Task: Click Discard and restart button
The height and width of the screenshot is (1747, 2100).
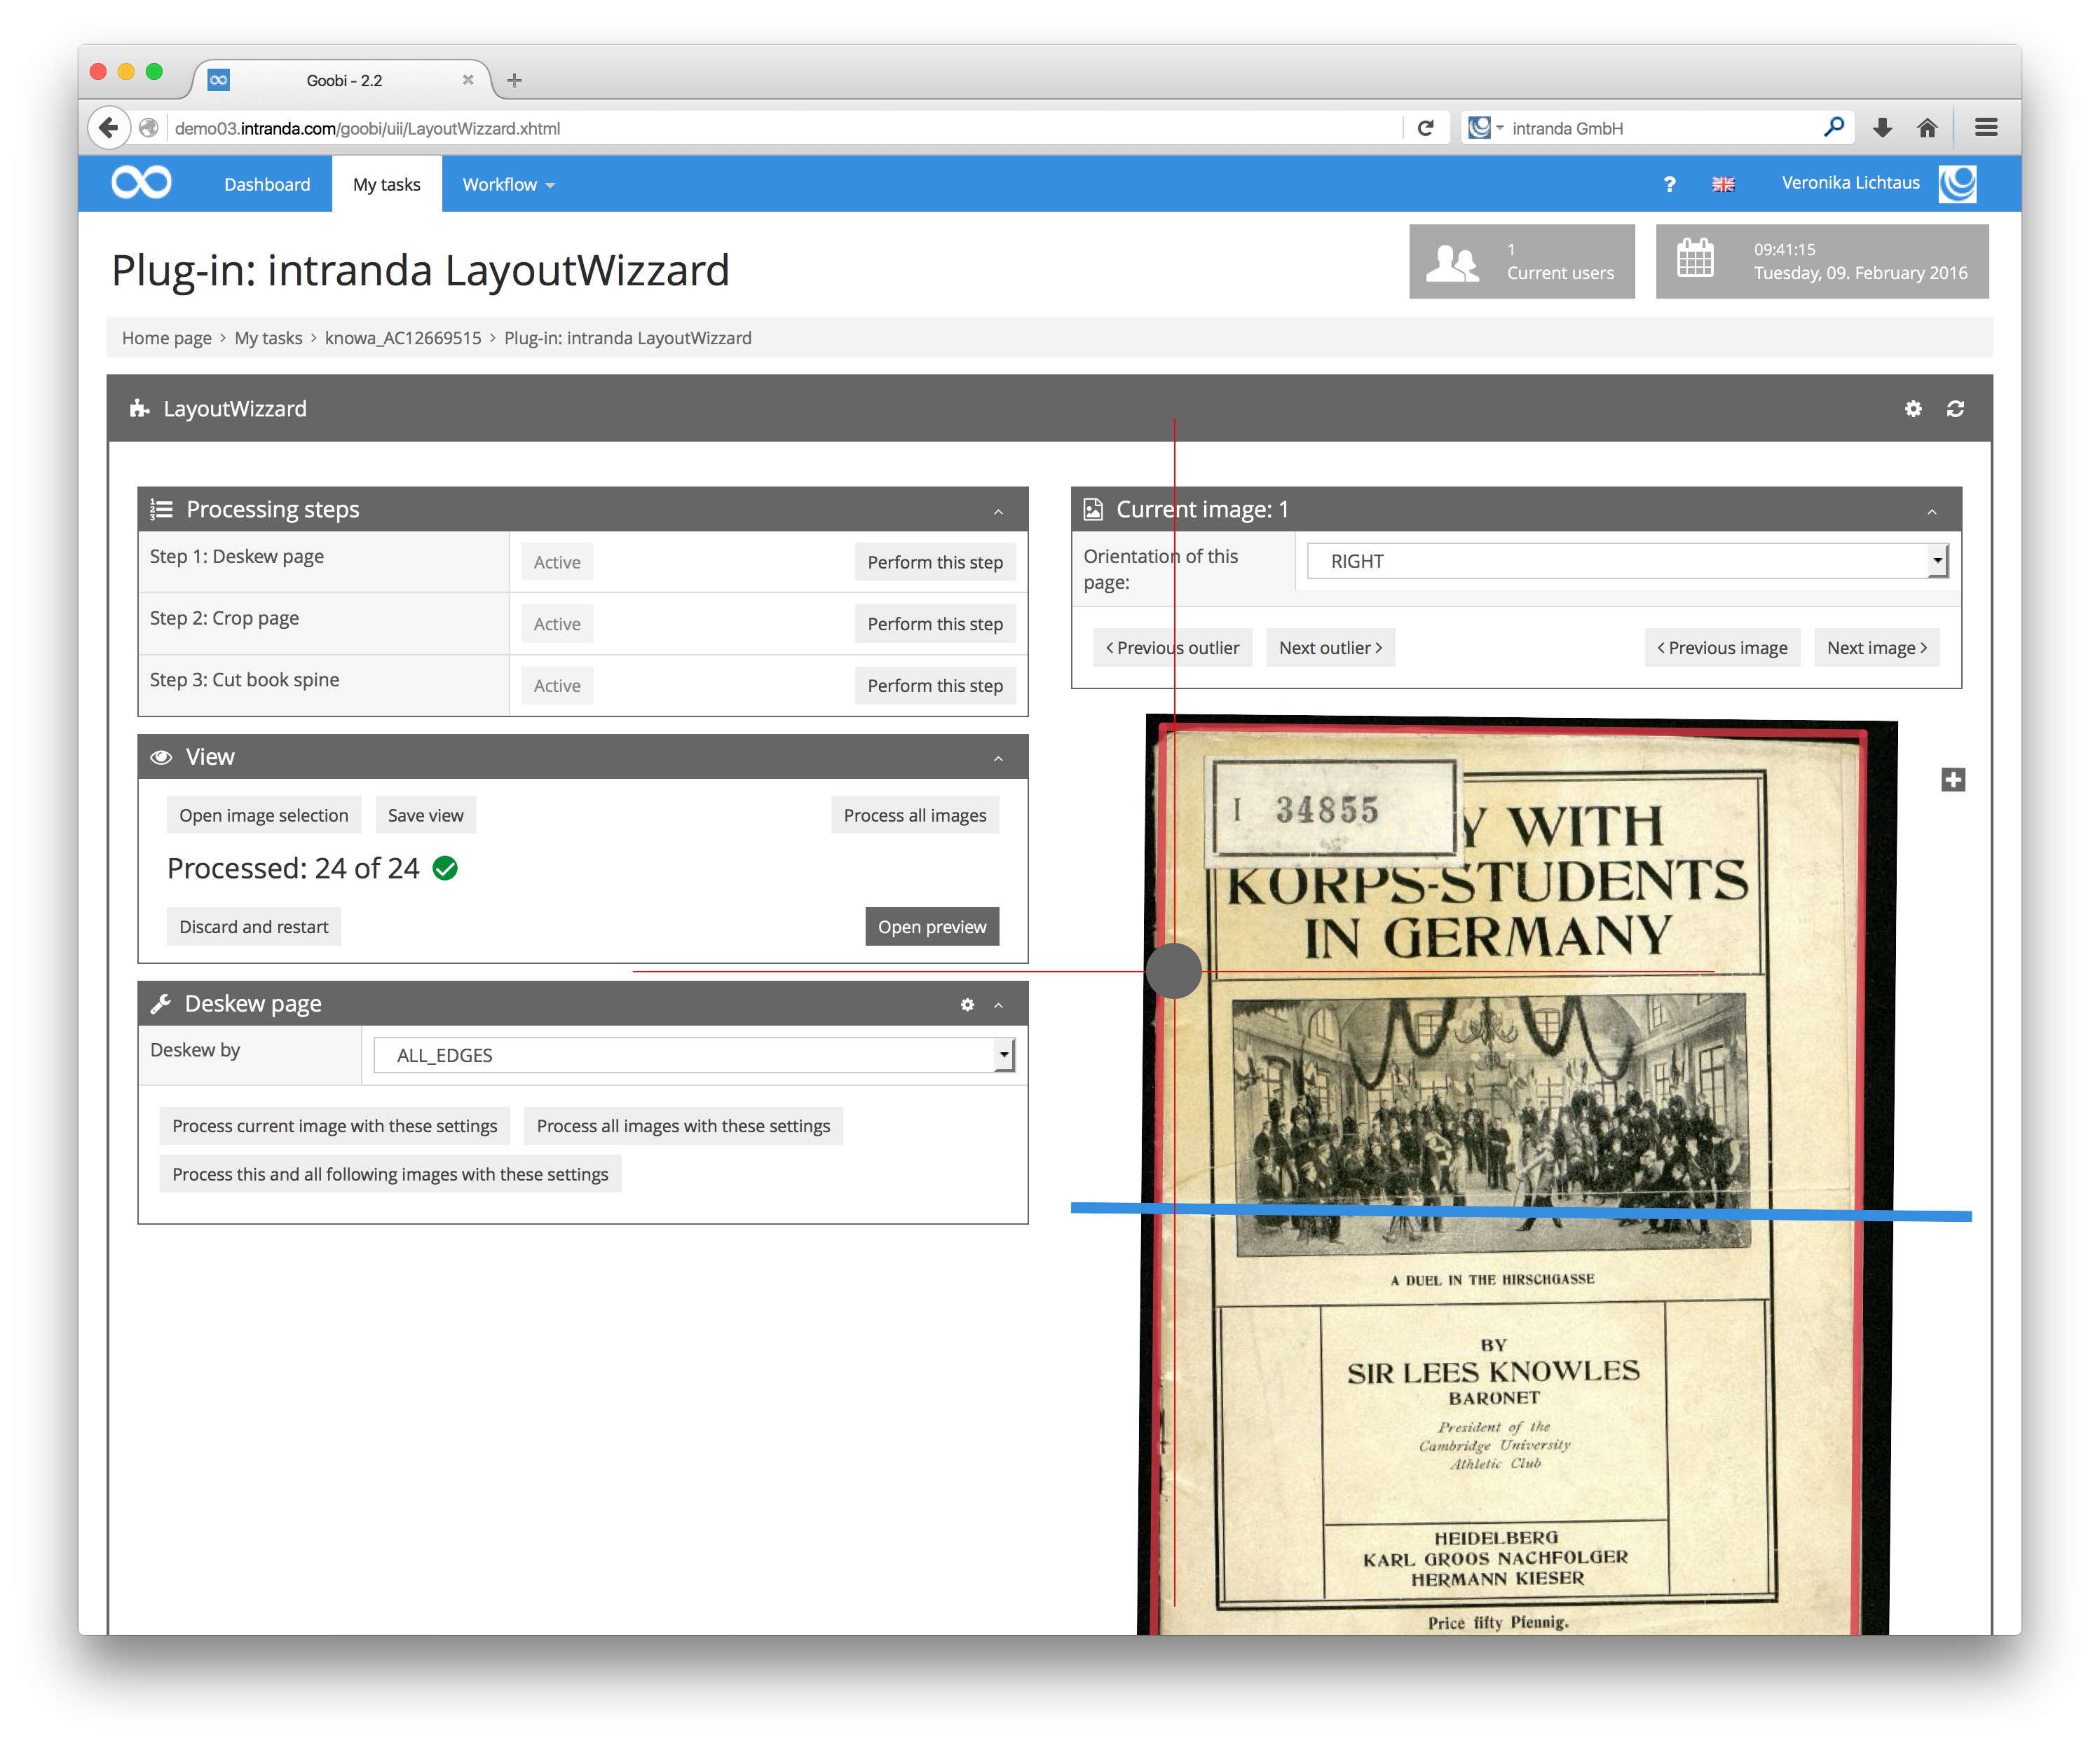Action: (x=254, y=927)
